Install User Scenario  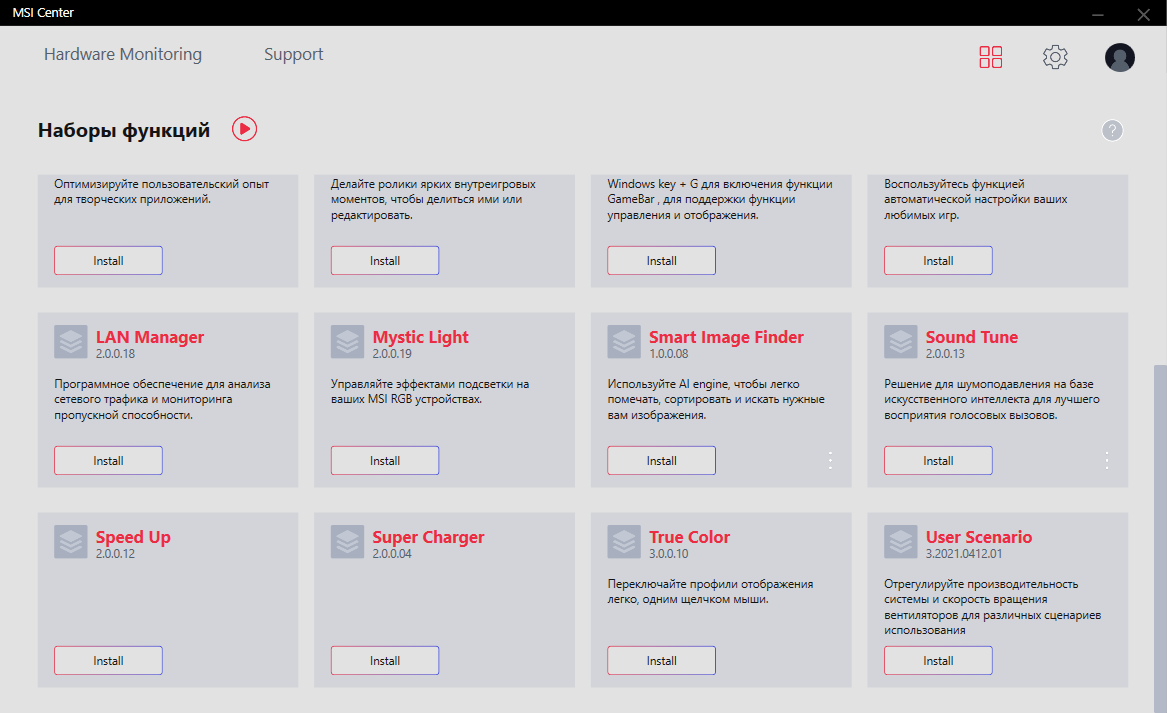coord(938,661)
